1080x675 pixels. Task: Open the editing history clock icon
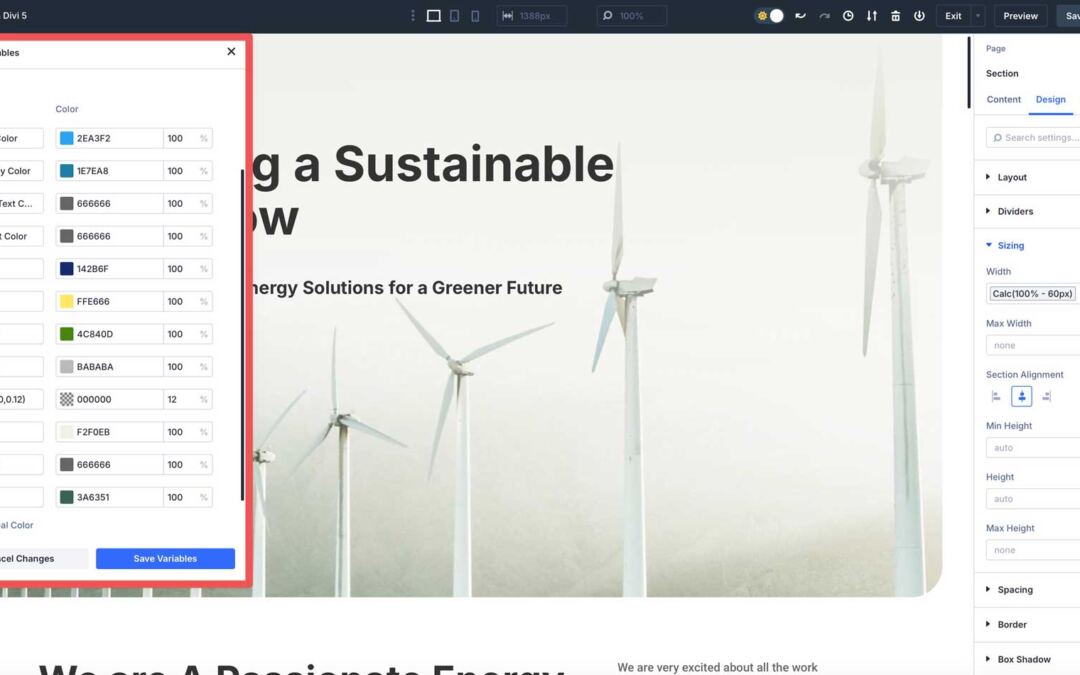847,15
